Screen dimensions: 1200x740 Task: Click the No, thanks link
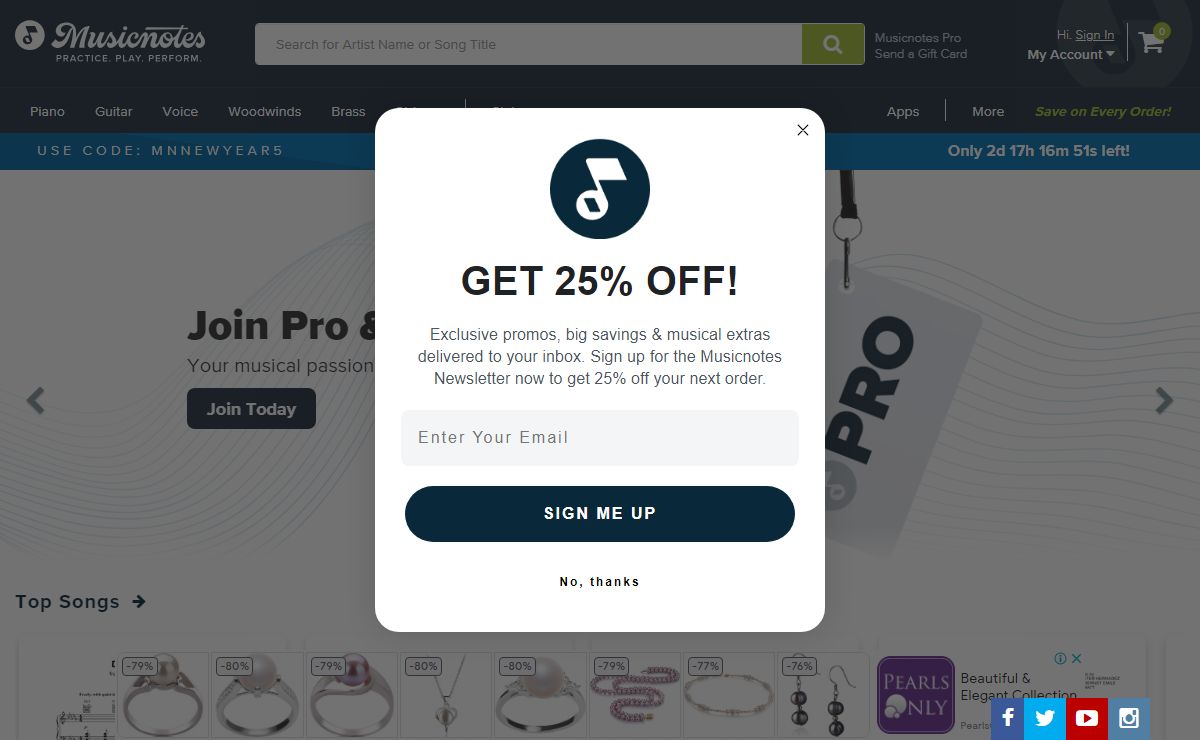coord(600,582)
